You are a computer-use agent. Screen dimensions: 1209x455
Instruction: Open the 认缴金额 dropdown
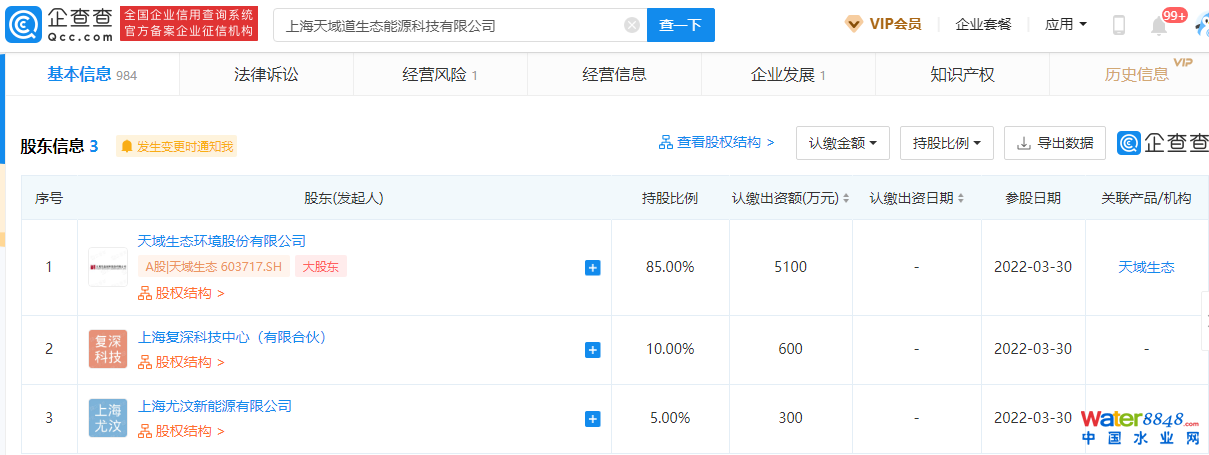click(x=842, y=143)
